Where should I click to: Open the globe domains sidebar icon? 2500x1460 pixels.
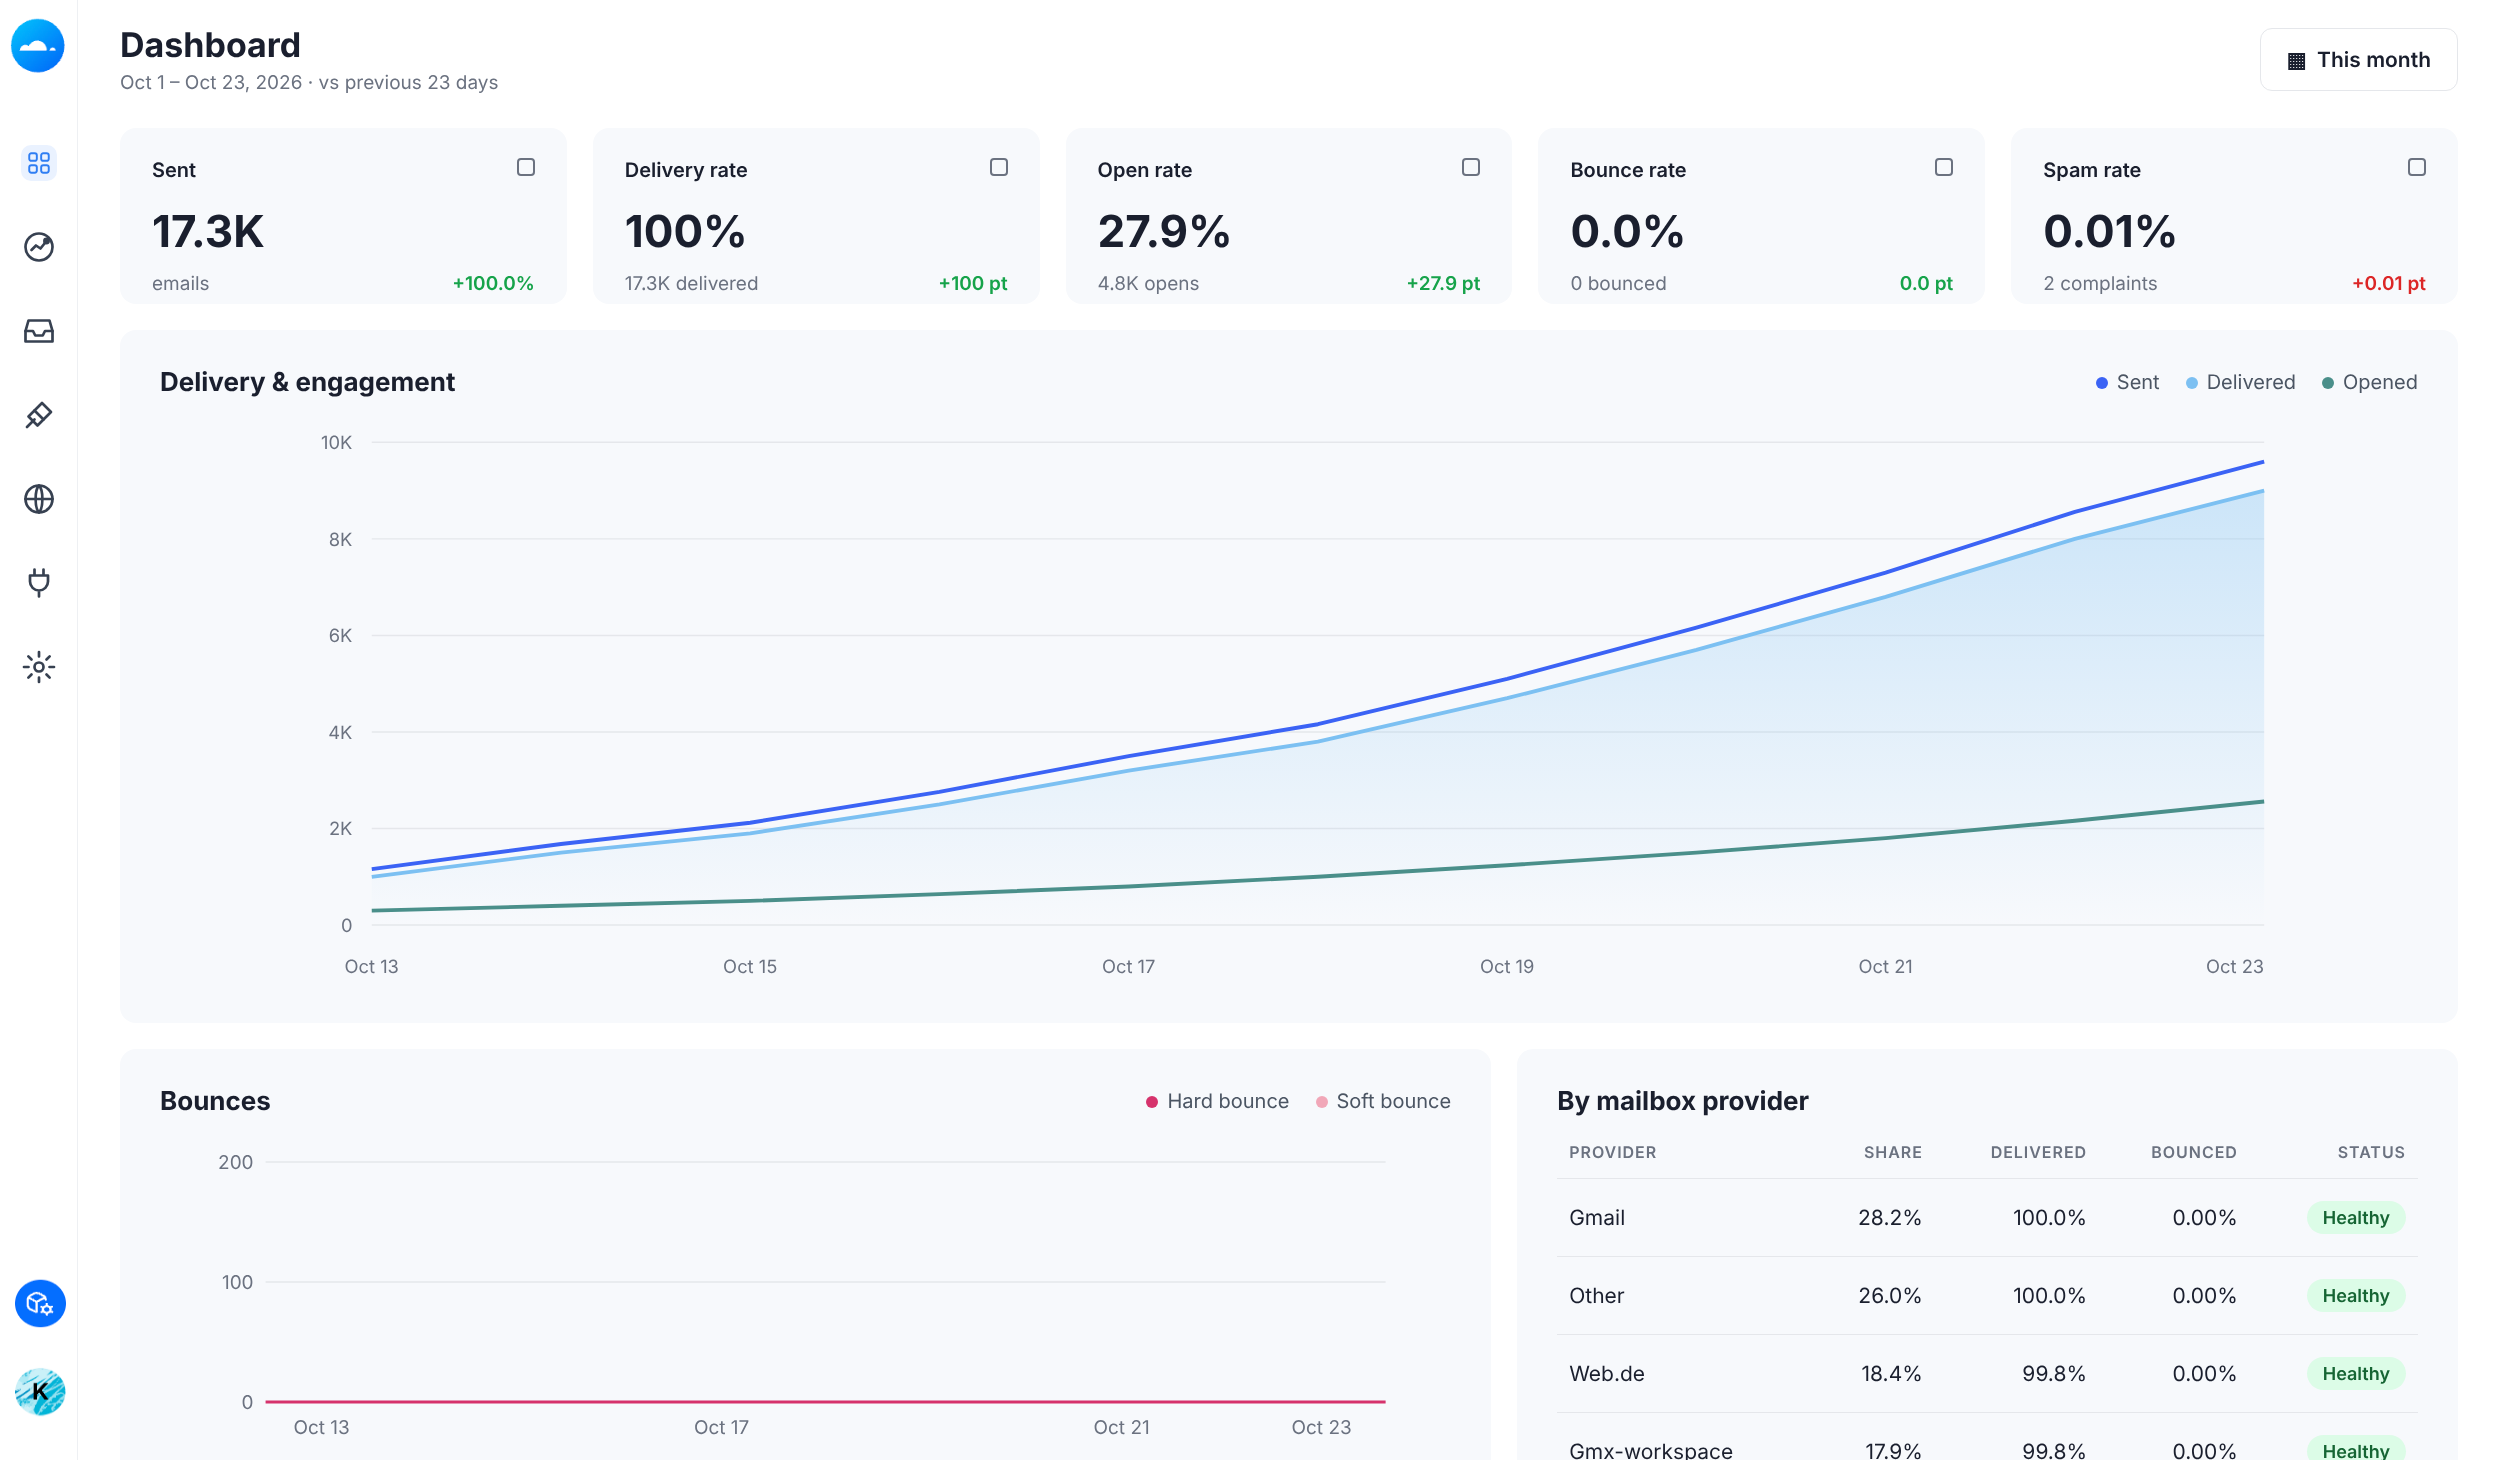coord(39,499)
